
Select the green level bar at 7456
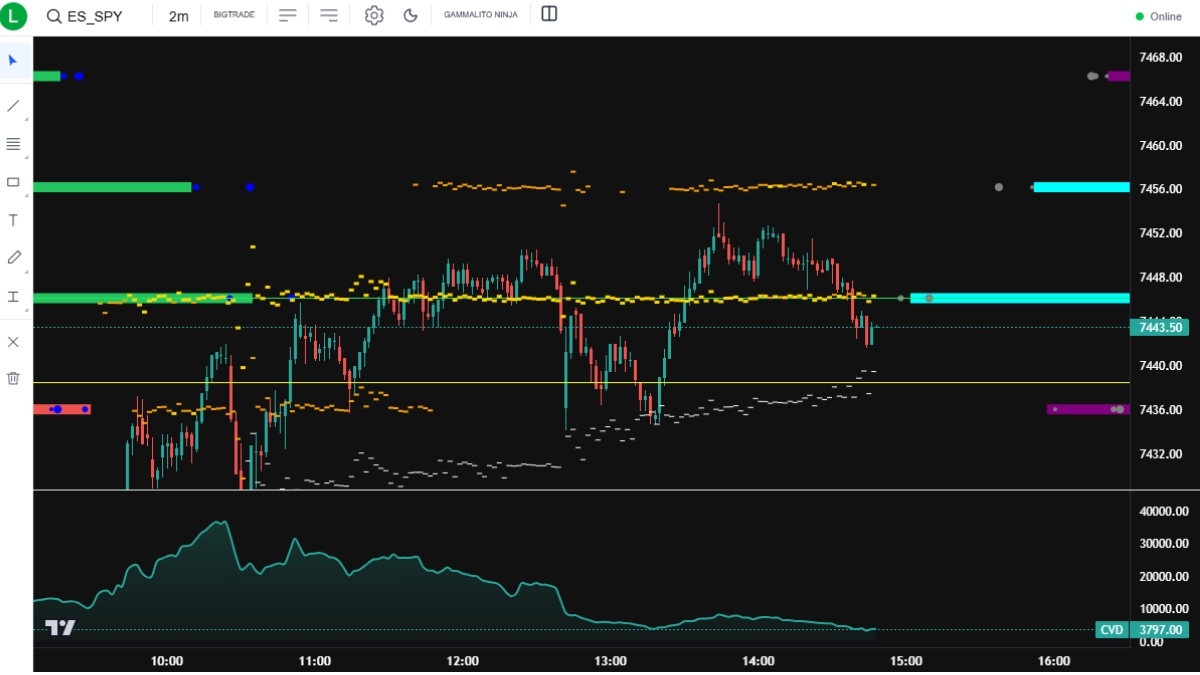pyautogui.click(x=112, y=187)
